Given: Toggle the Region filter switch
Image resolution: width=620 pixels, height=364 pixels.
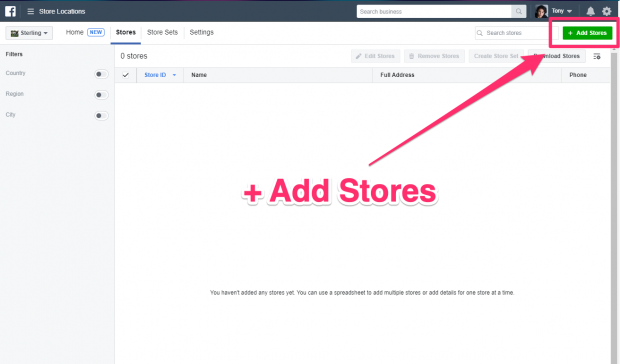Looking at the screenshot, I should coord(101,95).
